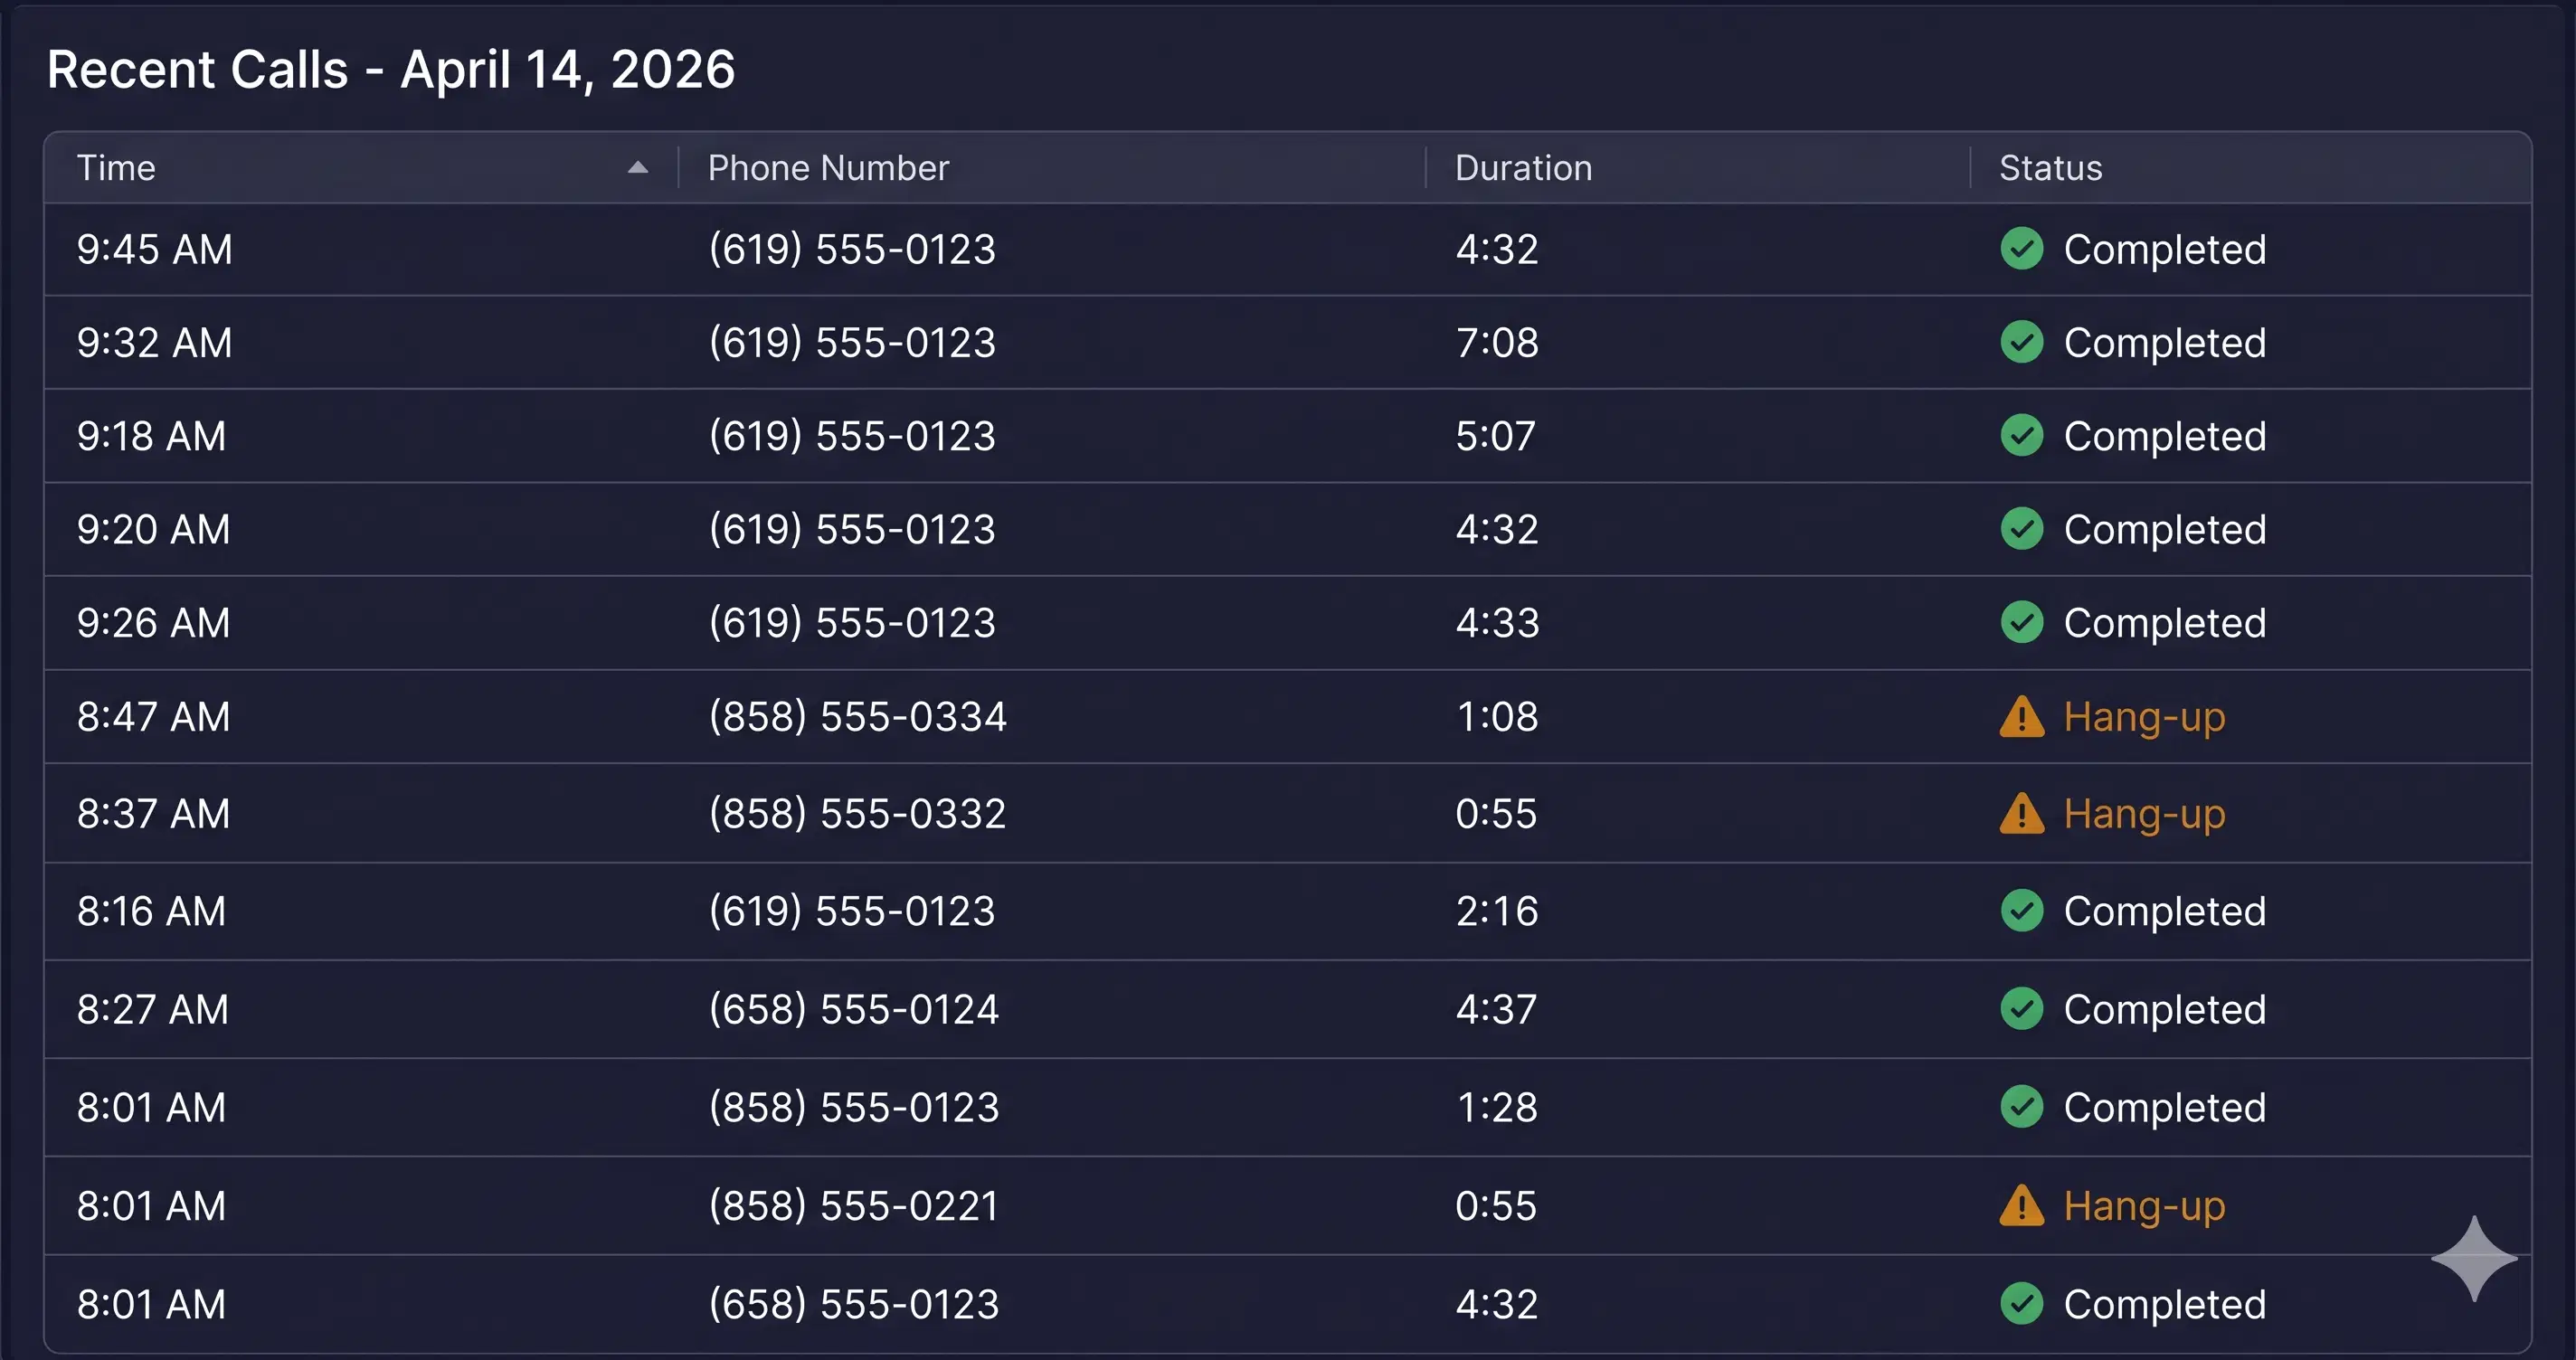2576x1360 pixels.
Task: Click the Status column header
Action: click(x=2050, y=168)
